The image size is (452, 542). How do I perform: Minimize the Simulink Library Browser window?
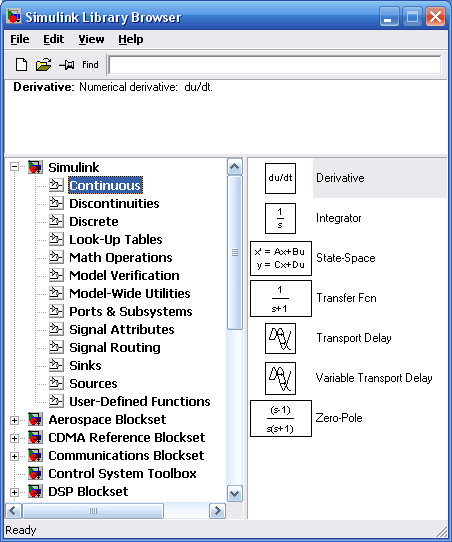click(389, 17)
